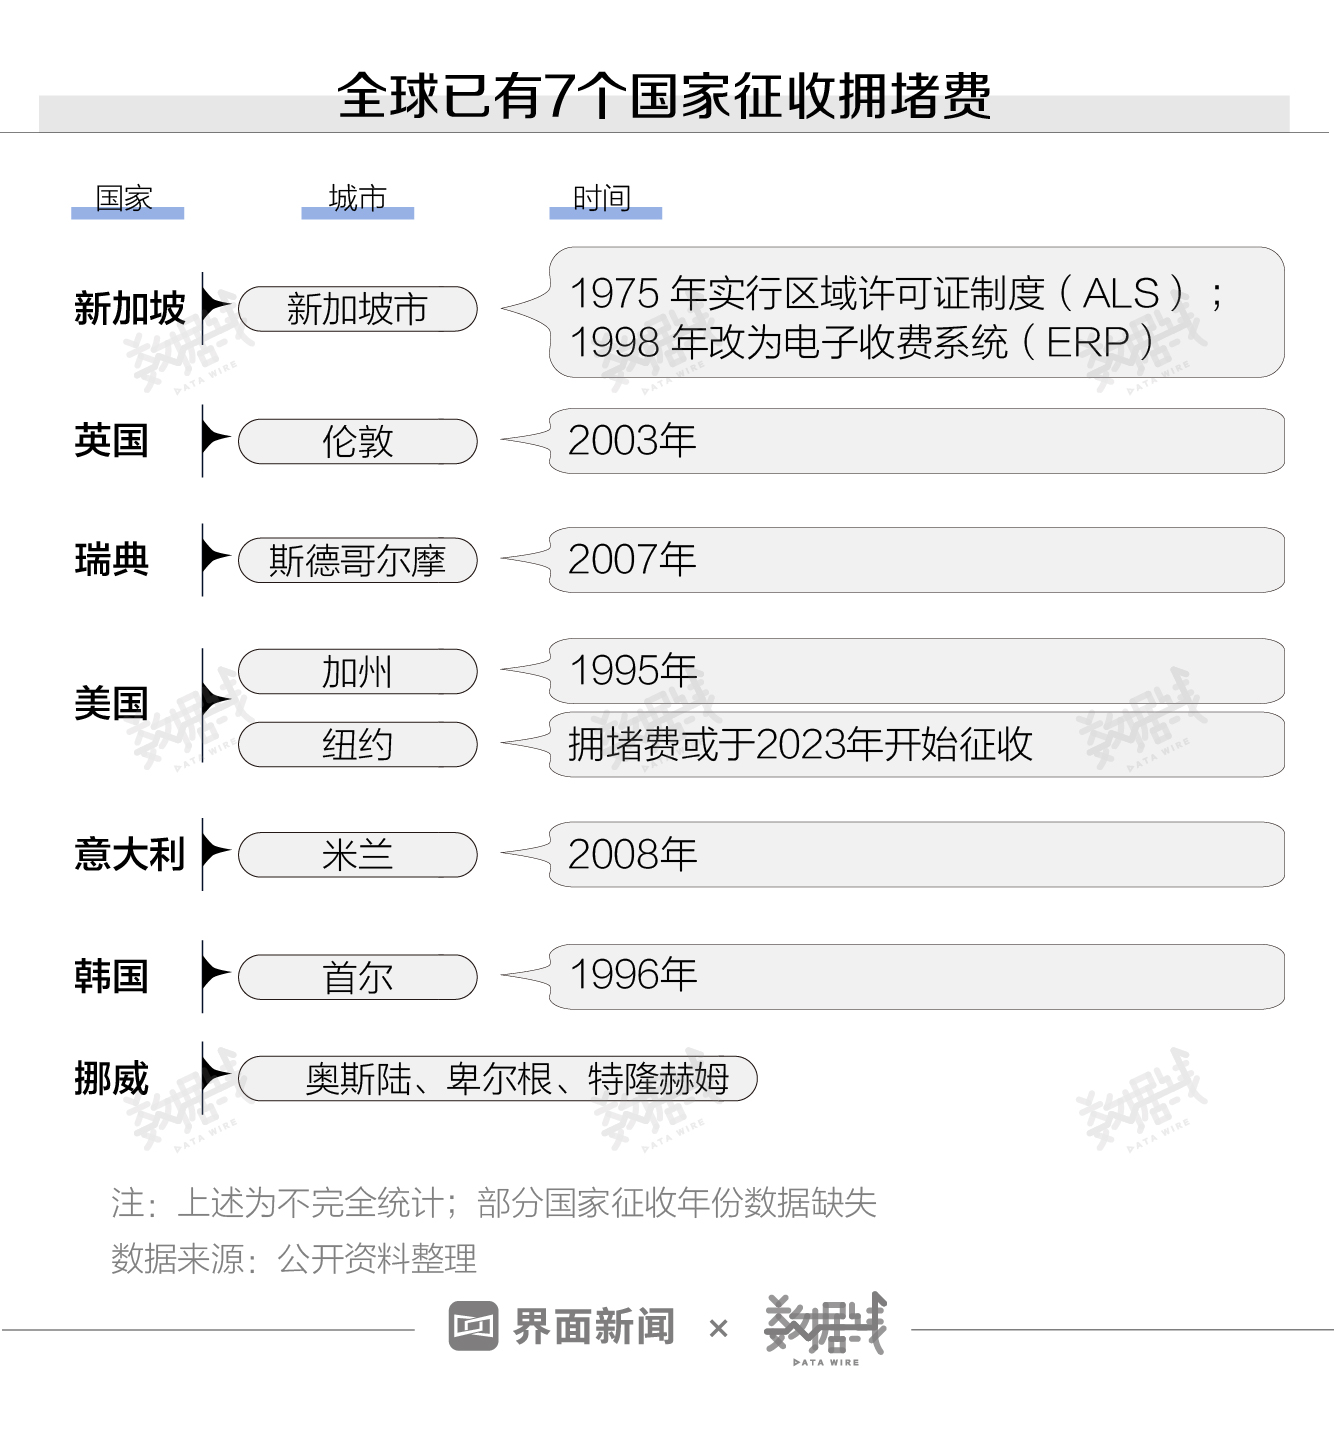Click the arrow marker beside 挪威
The width and height of the screenshot is (1334, 1456).
213,1076
